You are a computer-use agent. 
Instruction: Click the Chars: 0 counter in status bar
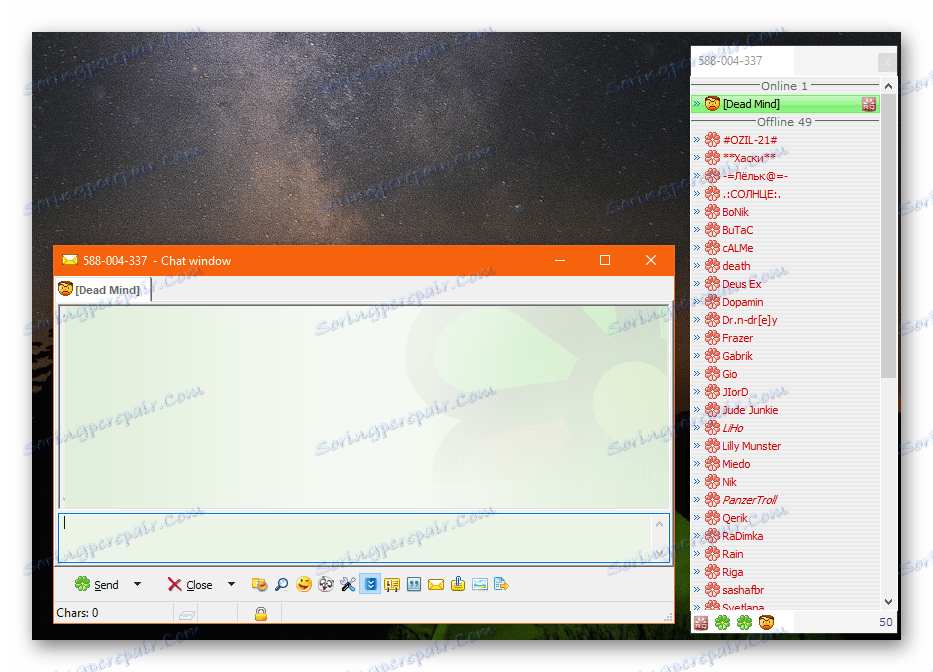point(77,613)
